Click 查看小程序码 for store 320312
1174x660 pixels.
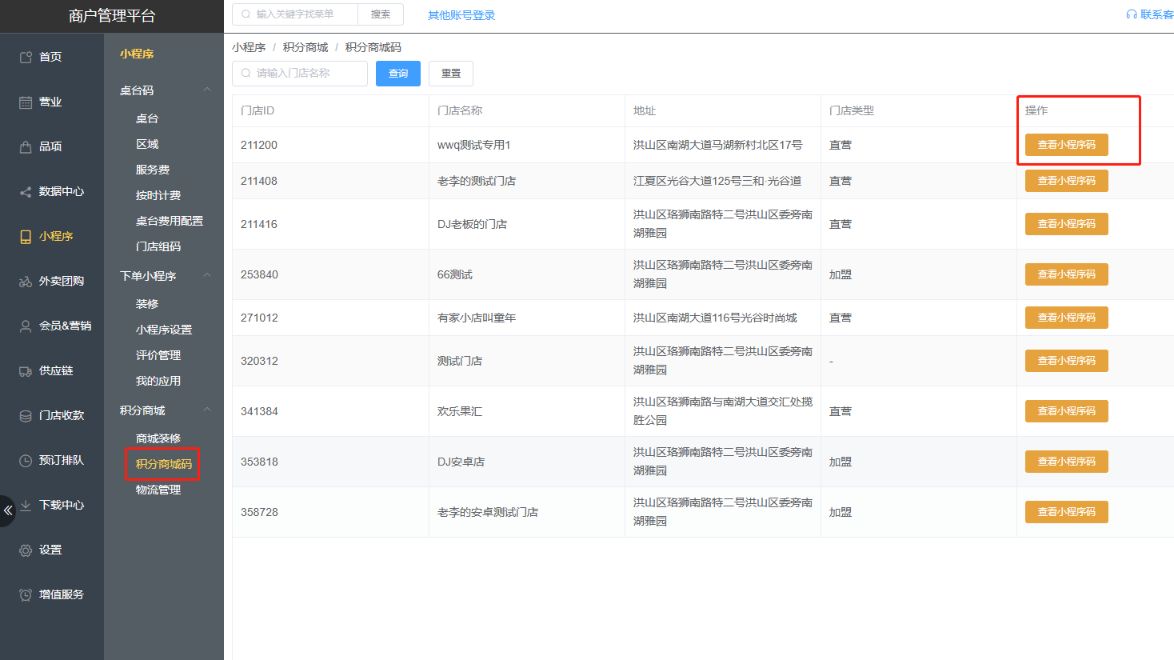click(x=1066, y=361)
